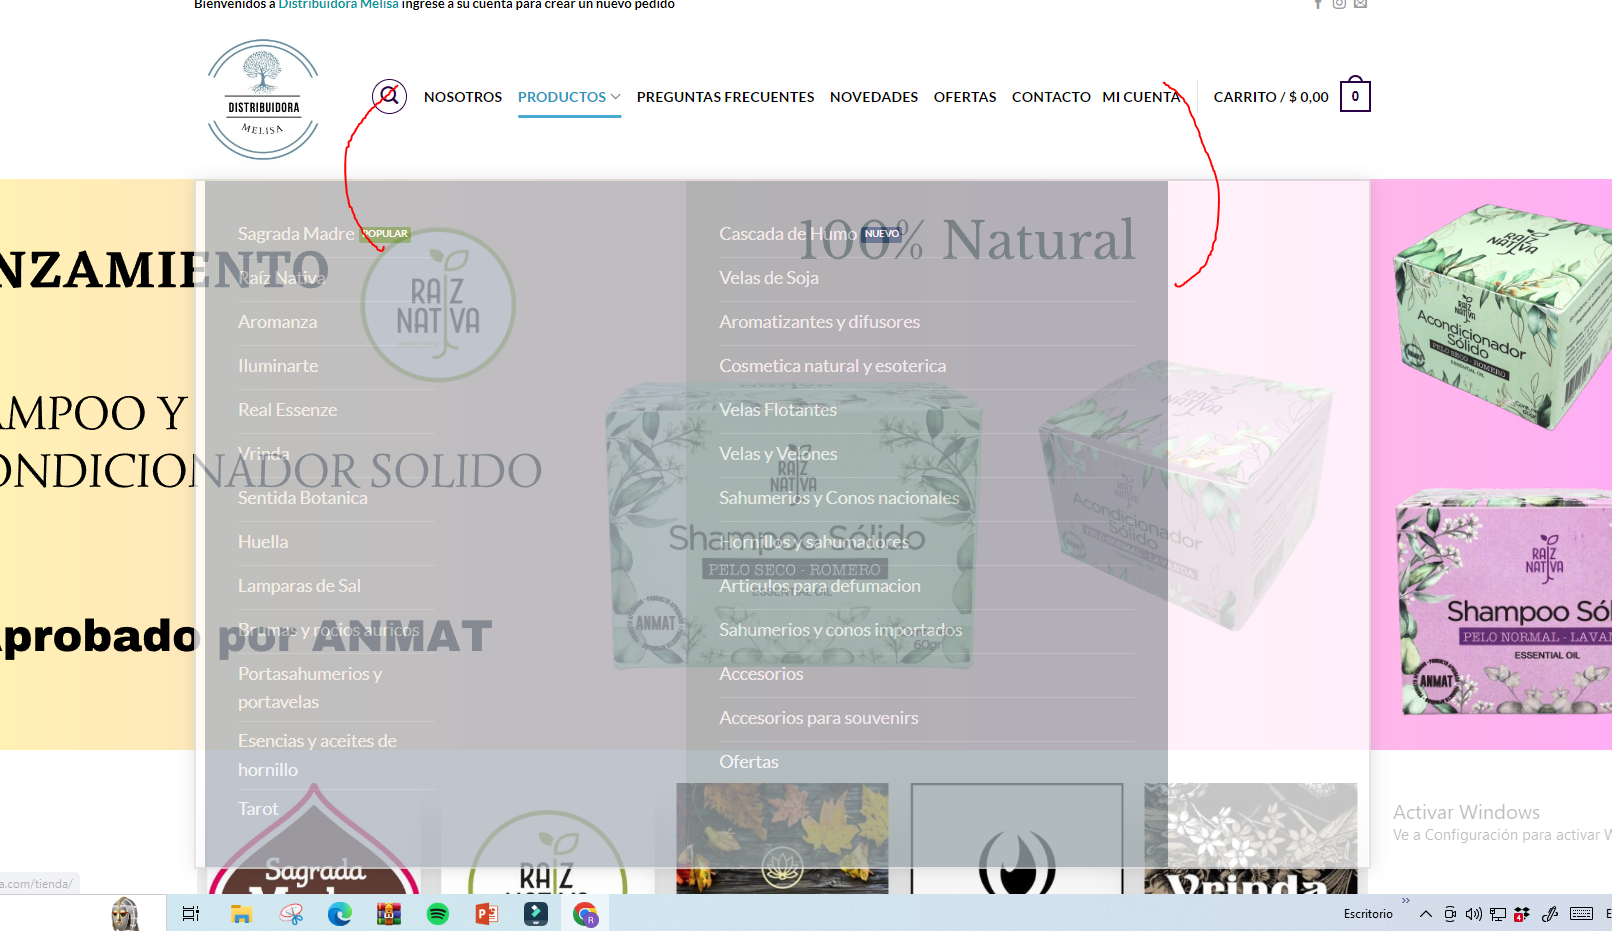Open File Explorer from the taskbar
The width and height of the screenshot is (1612, 931).
click(241, 914)
